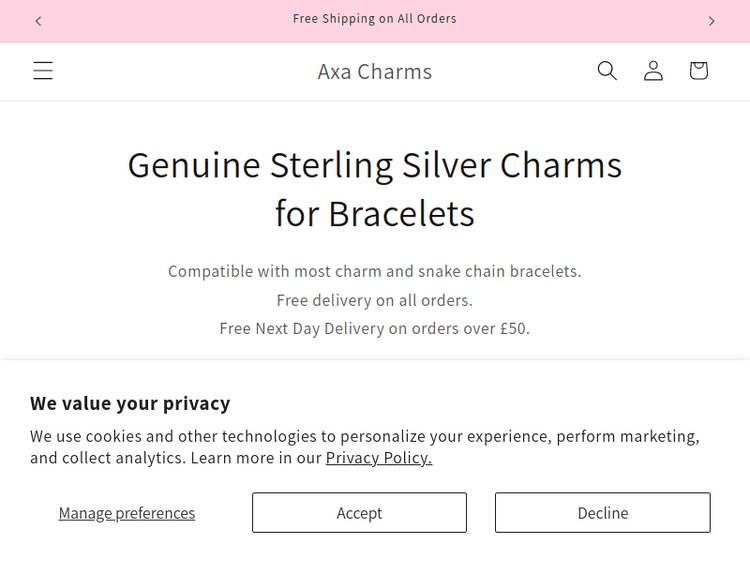Show previous announcement with left arrow
The width and height of the screenshot is (750, 563).
(x=38, y=20)
